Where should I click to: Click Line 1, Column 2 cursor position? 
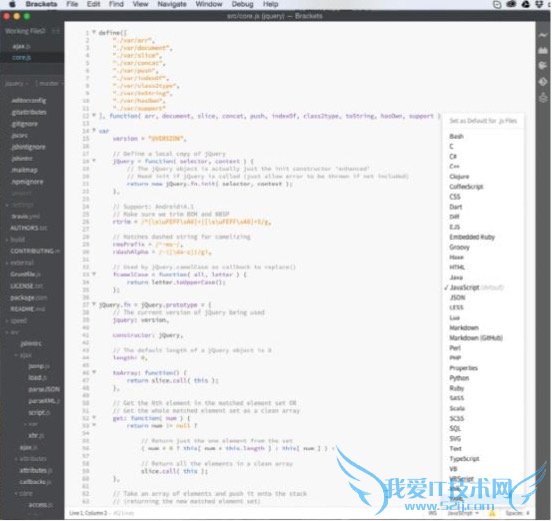(x=88, y=513)
